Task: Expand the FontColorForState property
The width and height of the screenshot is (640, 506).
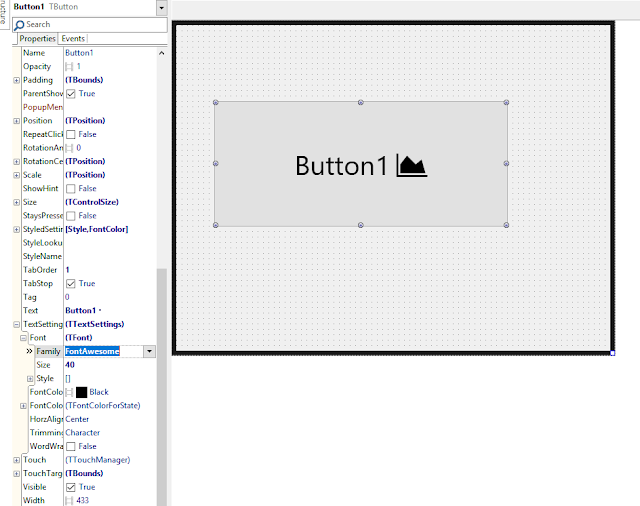Action: tap(23, 406)
